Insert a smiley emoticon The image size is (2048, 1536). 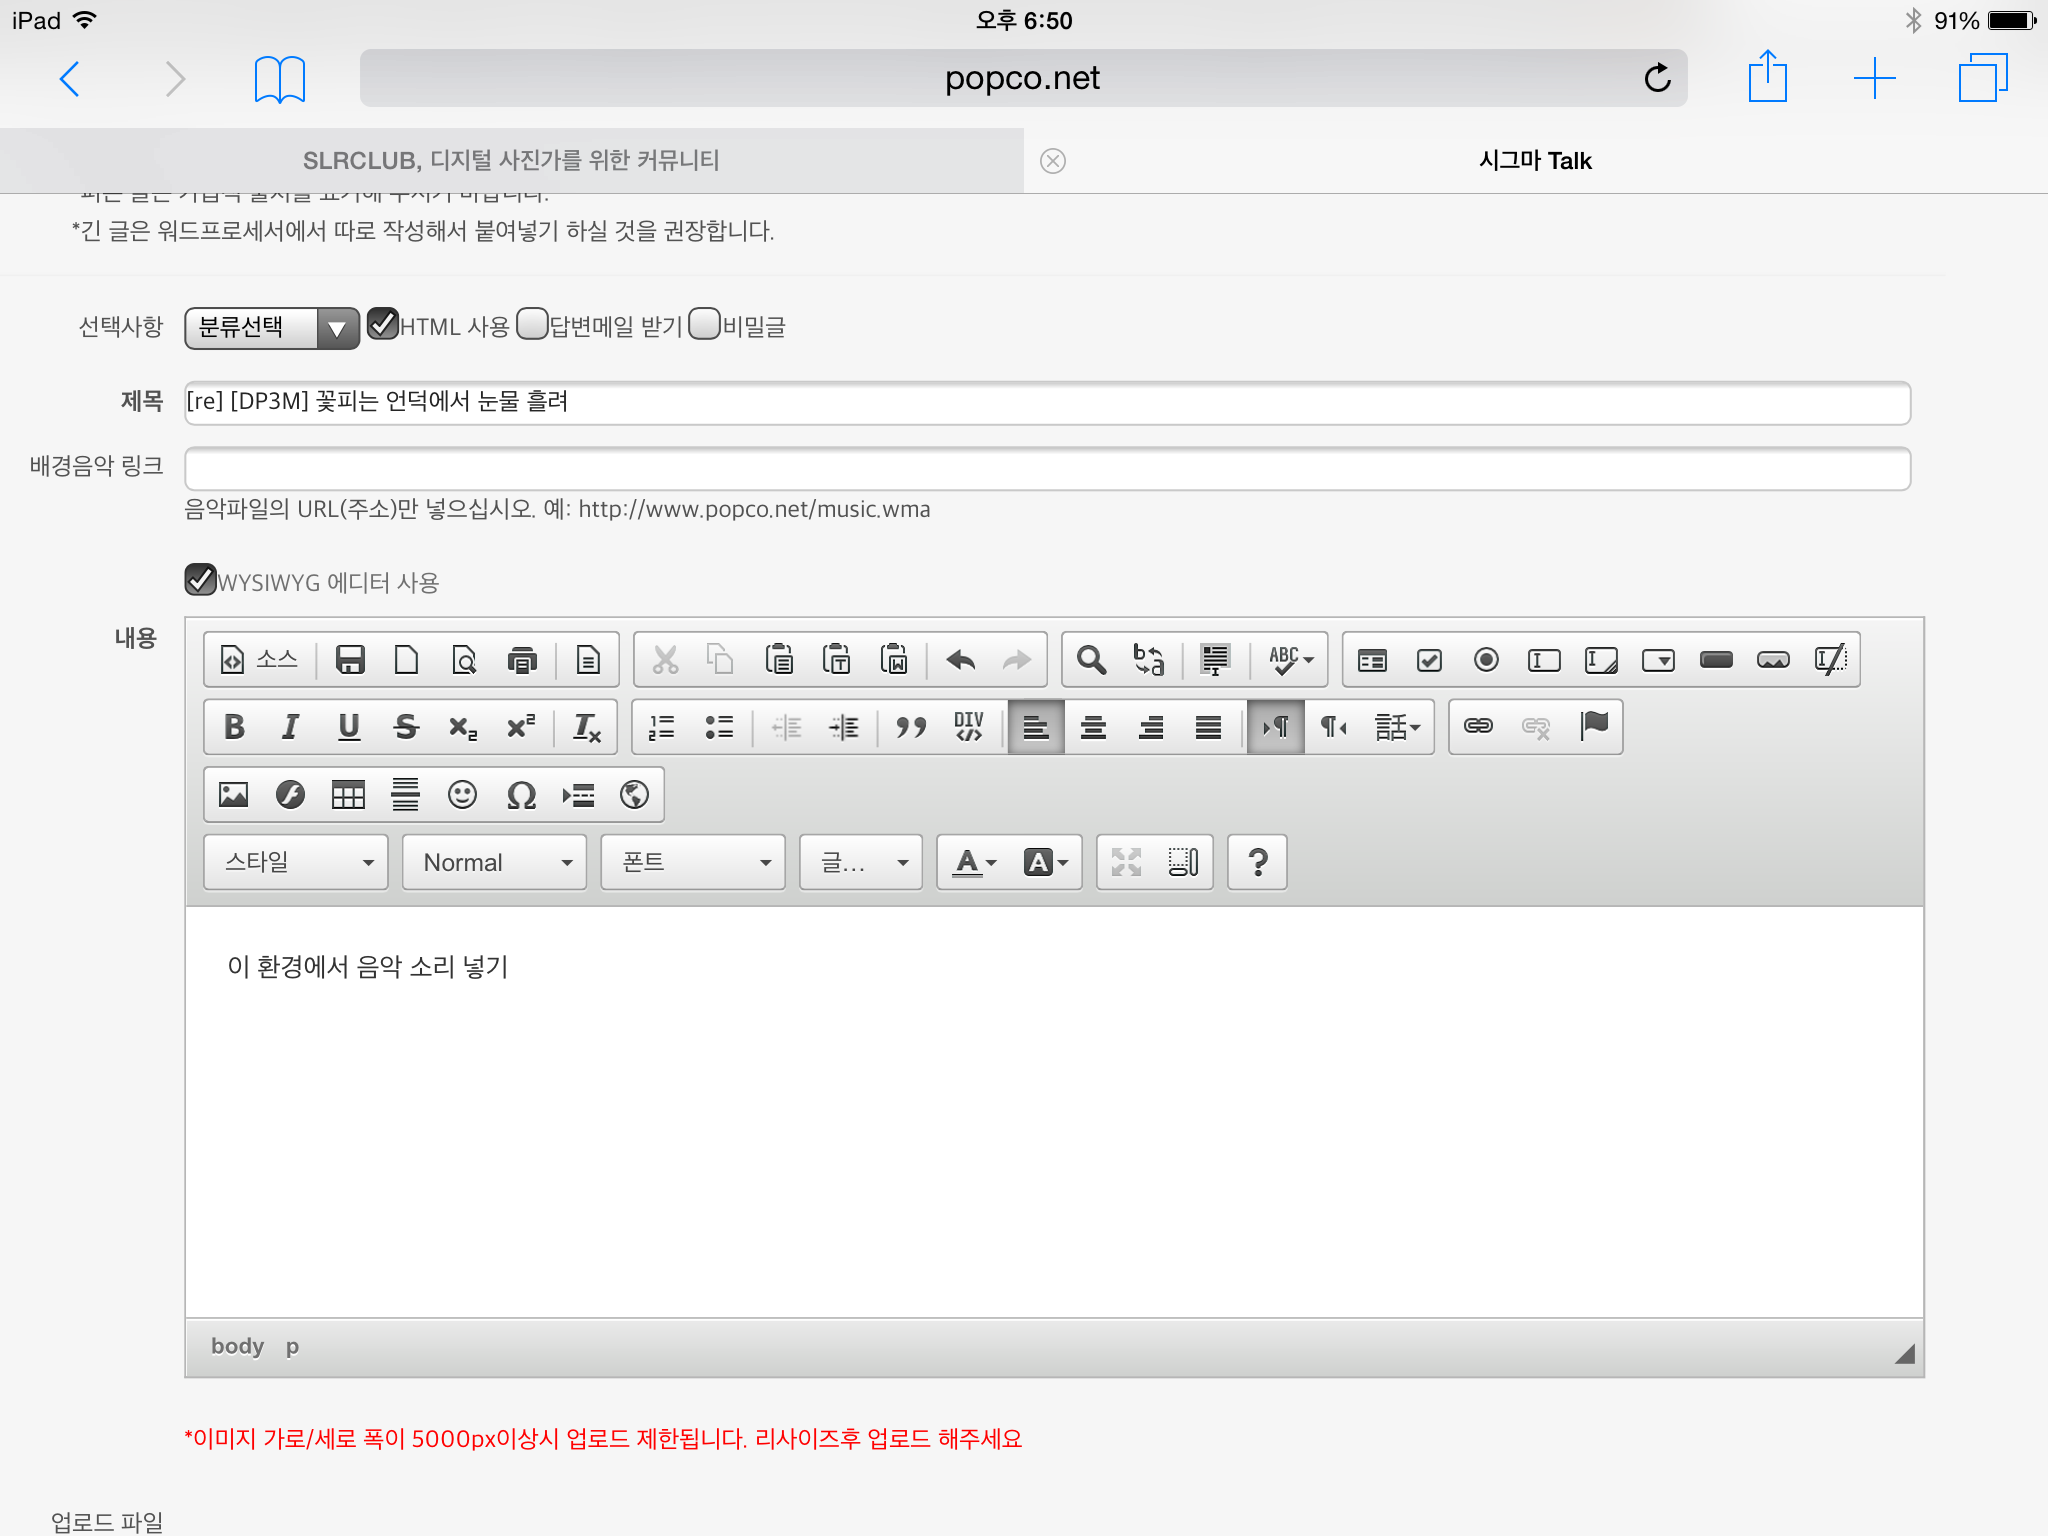click(x=462, y=795)
